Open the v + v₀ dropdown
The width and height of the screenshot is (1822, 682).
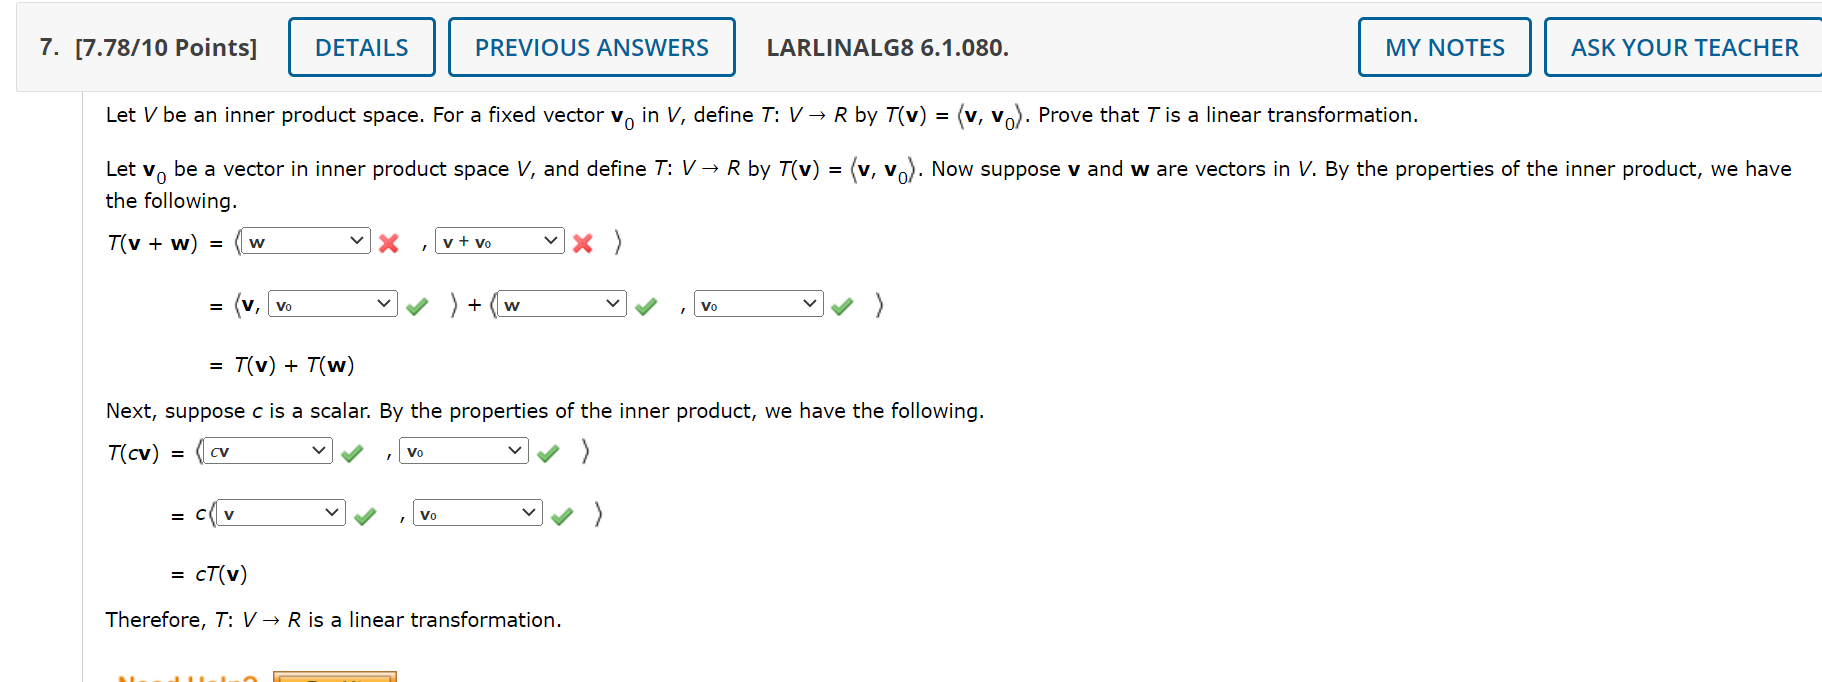coord(500,241)
